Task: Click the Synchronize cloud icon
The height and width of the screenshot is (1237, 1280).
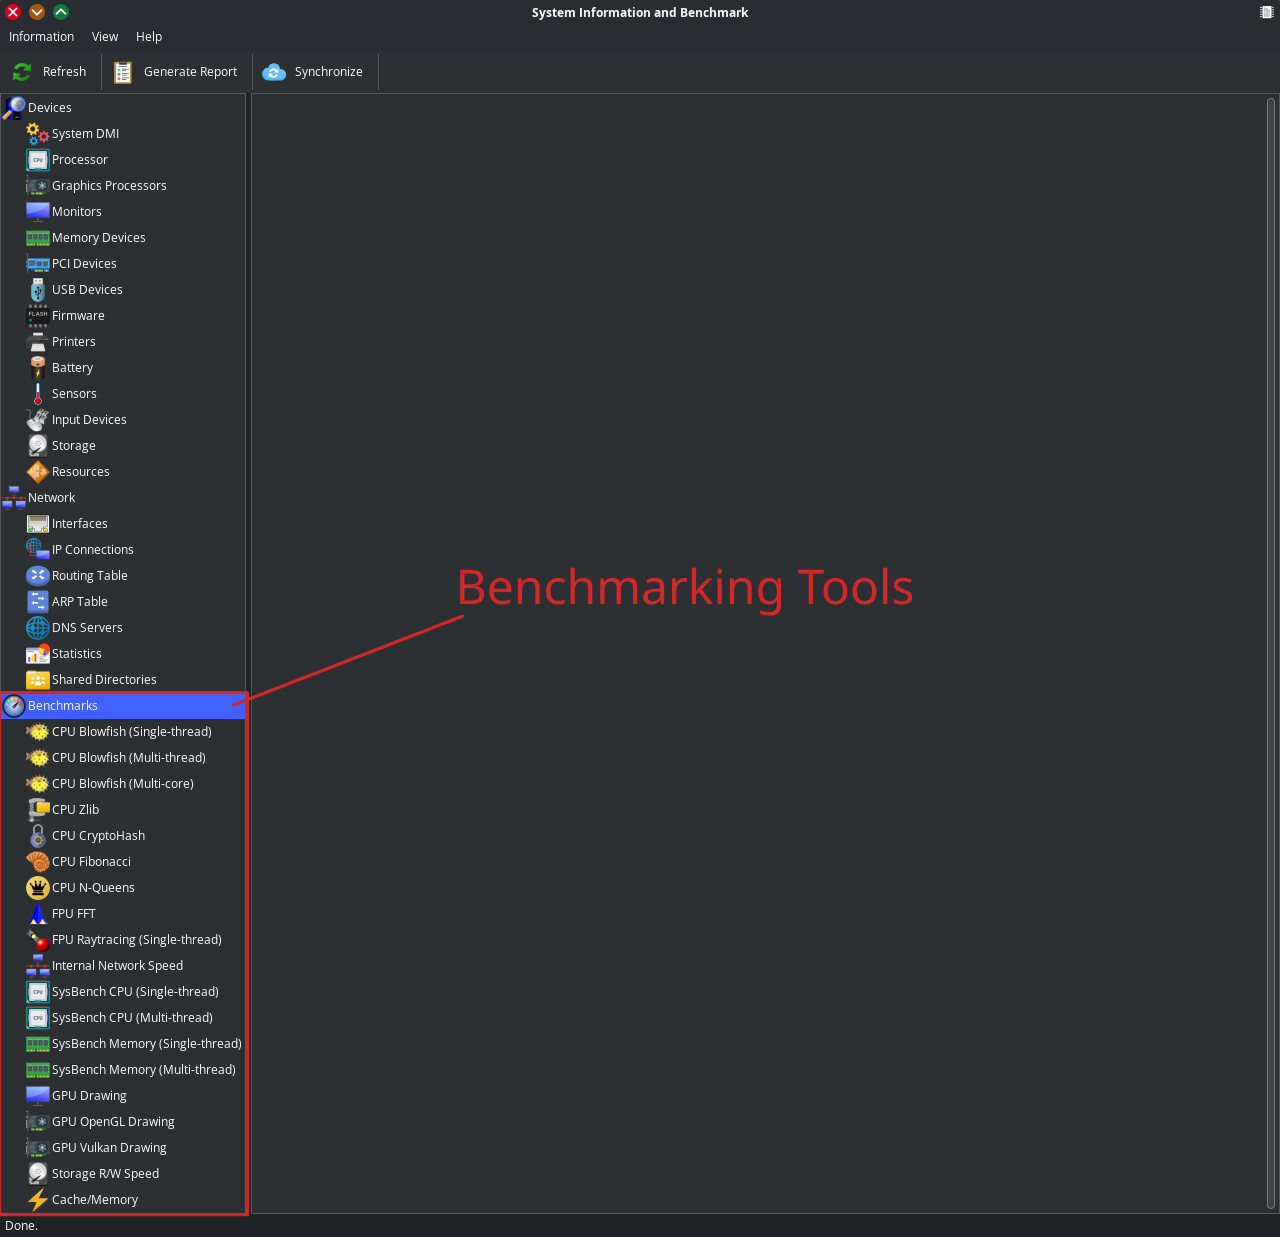Action: [274, 72]
